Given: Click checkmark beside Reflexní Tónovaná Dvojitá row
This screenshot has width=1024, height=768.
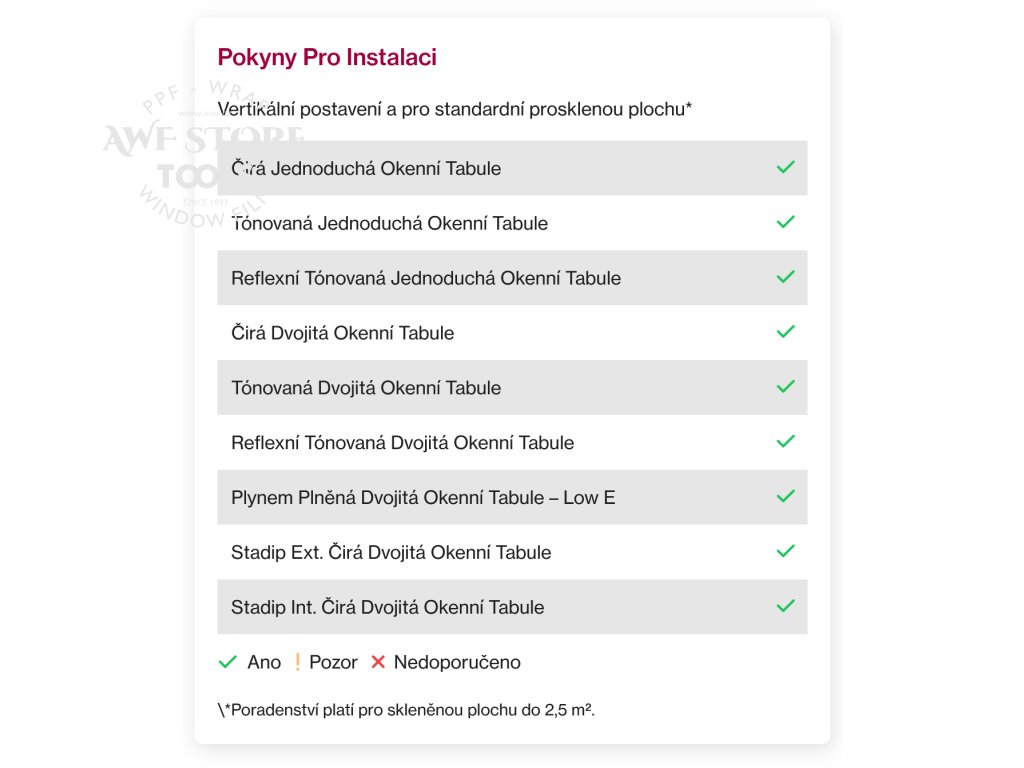Looking at the screenshot, I should pyautogui.click(x=786, y=441).
